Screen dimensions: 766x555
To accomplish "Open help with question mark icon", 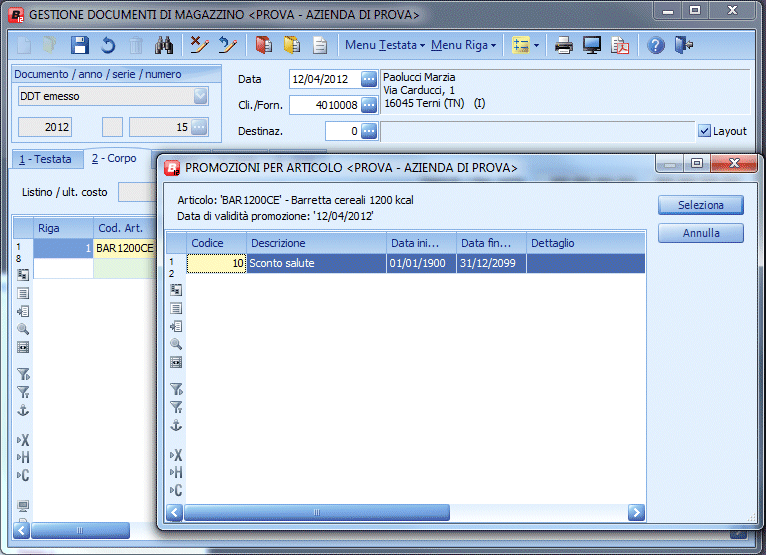I will [x=656, y=45].
